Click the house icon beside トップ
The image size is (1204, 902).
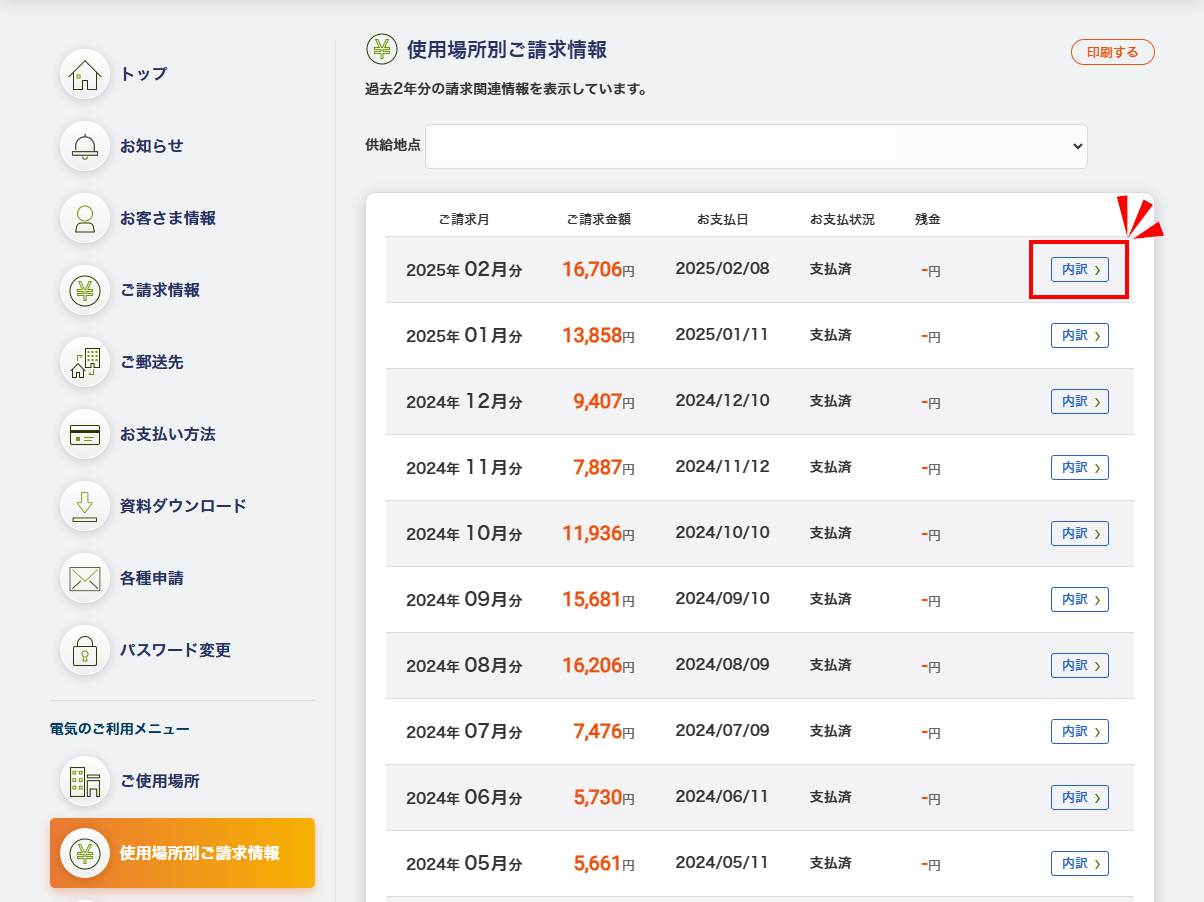coord(85,74)
